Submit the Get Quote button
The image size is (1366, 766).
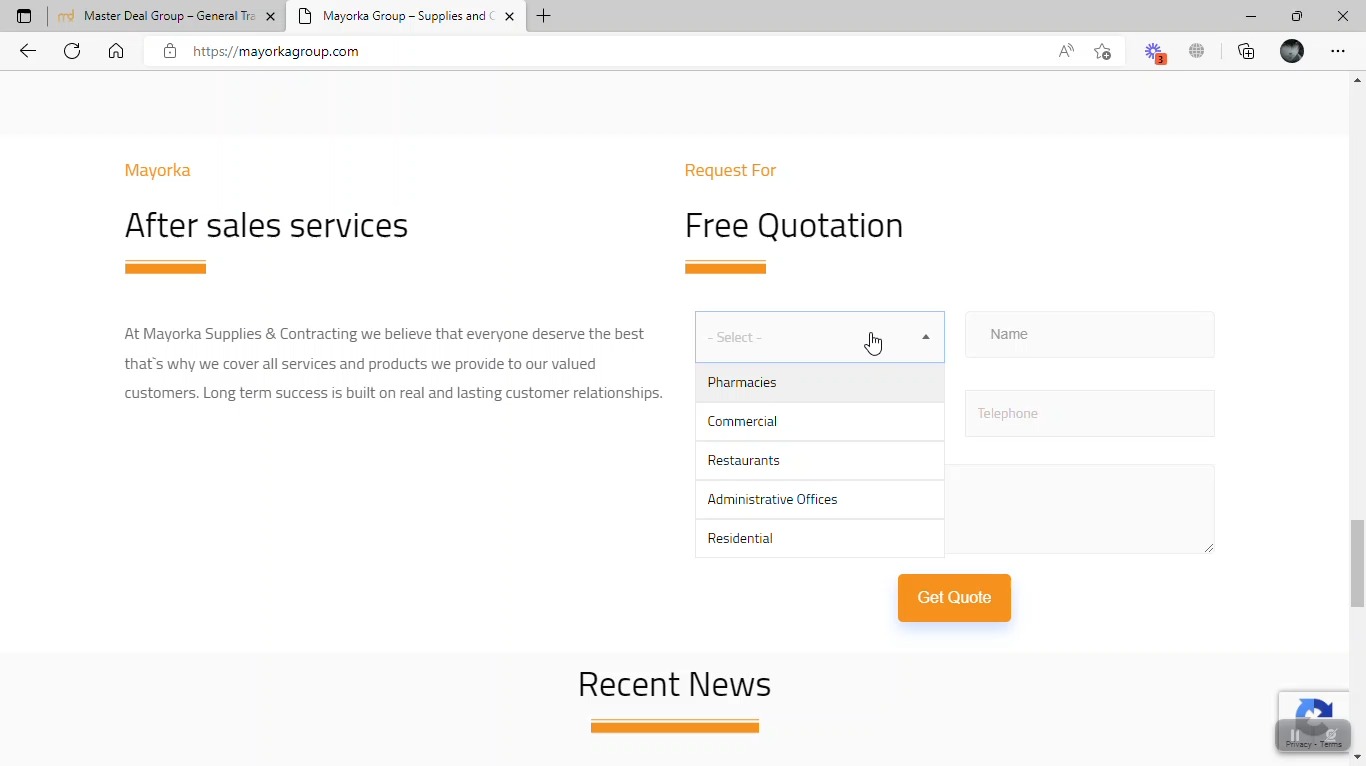tap(954, 598)
